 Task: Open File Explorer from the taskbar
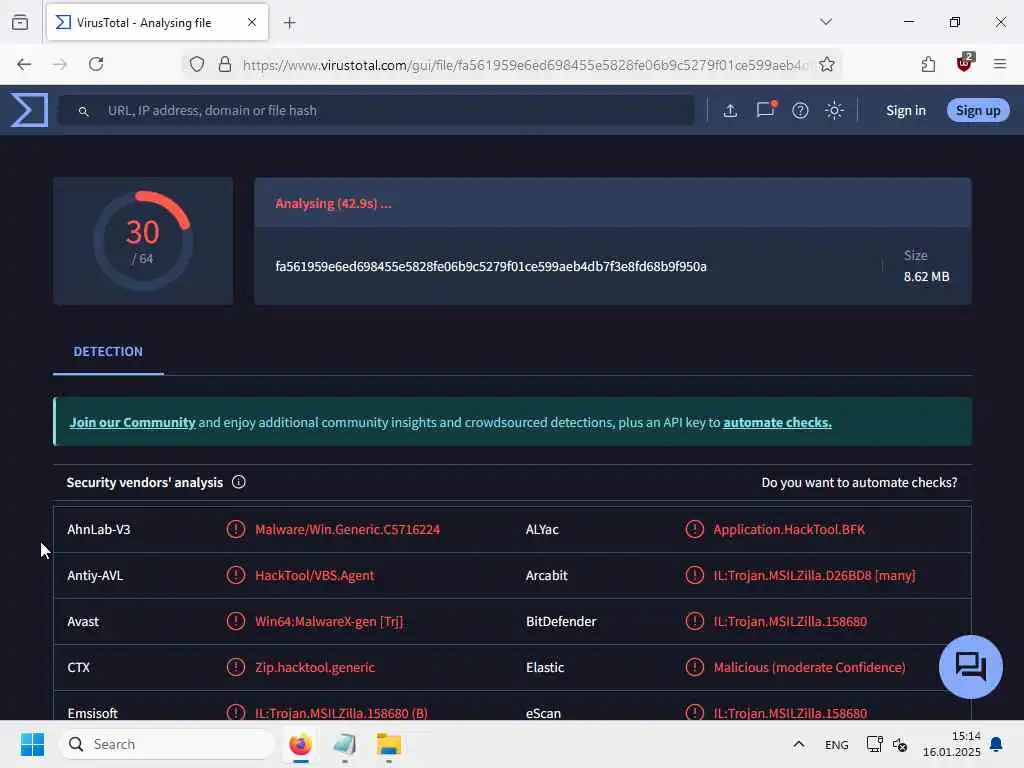tap(389, 744)
